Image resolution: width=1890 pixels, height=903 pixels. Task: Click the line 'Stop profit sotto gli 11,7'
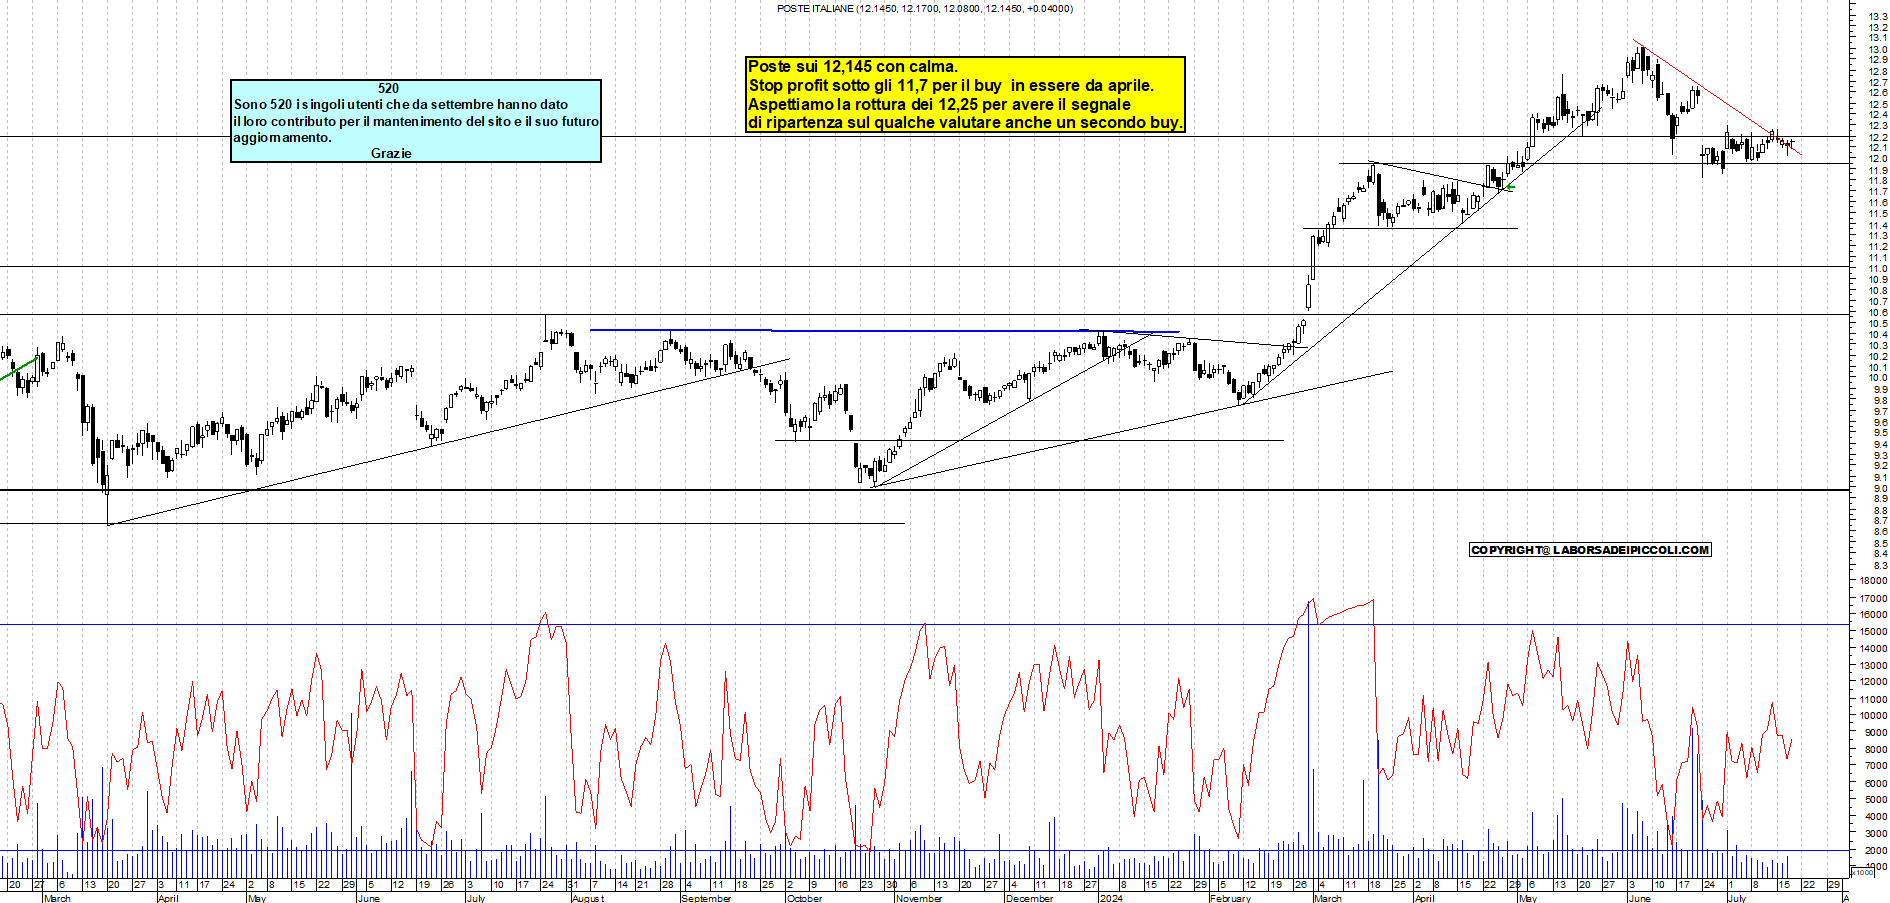pos(951,86)
